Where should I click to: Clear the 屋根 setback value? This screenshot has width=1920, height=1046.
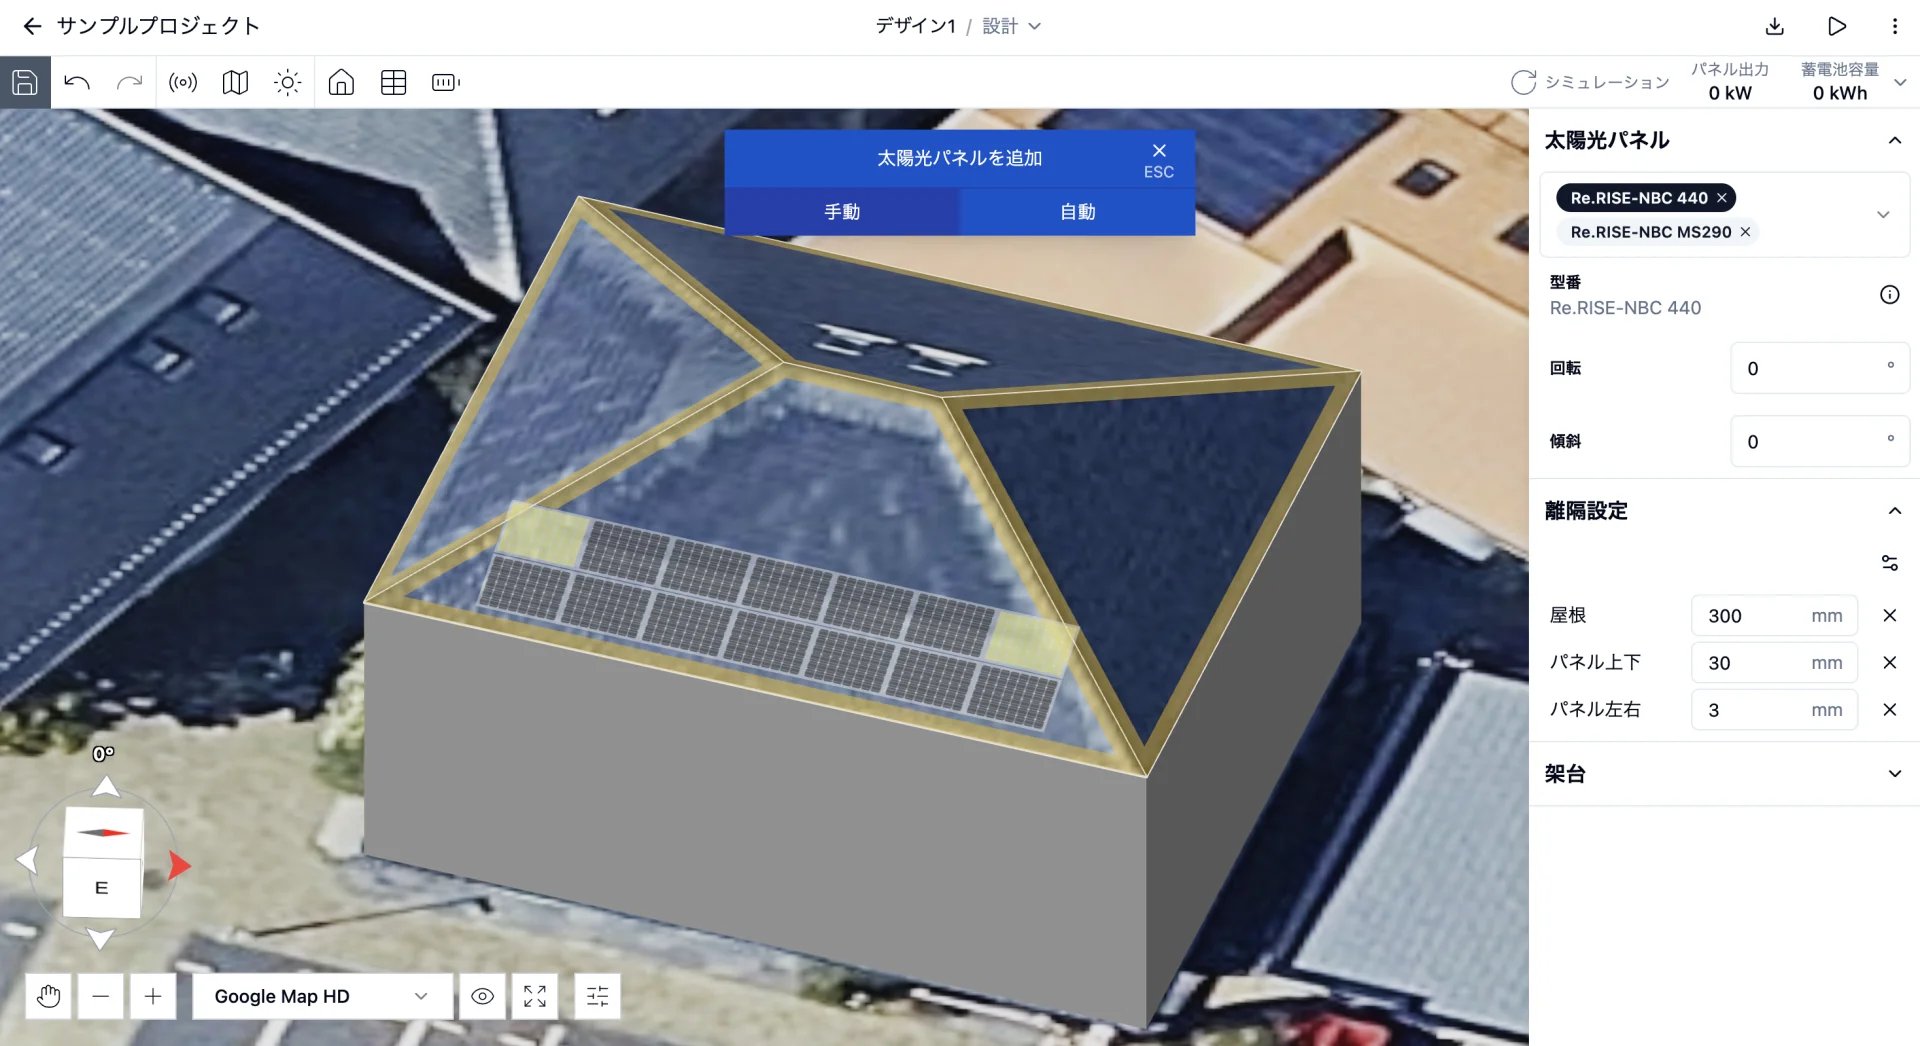pos(1889,615)
